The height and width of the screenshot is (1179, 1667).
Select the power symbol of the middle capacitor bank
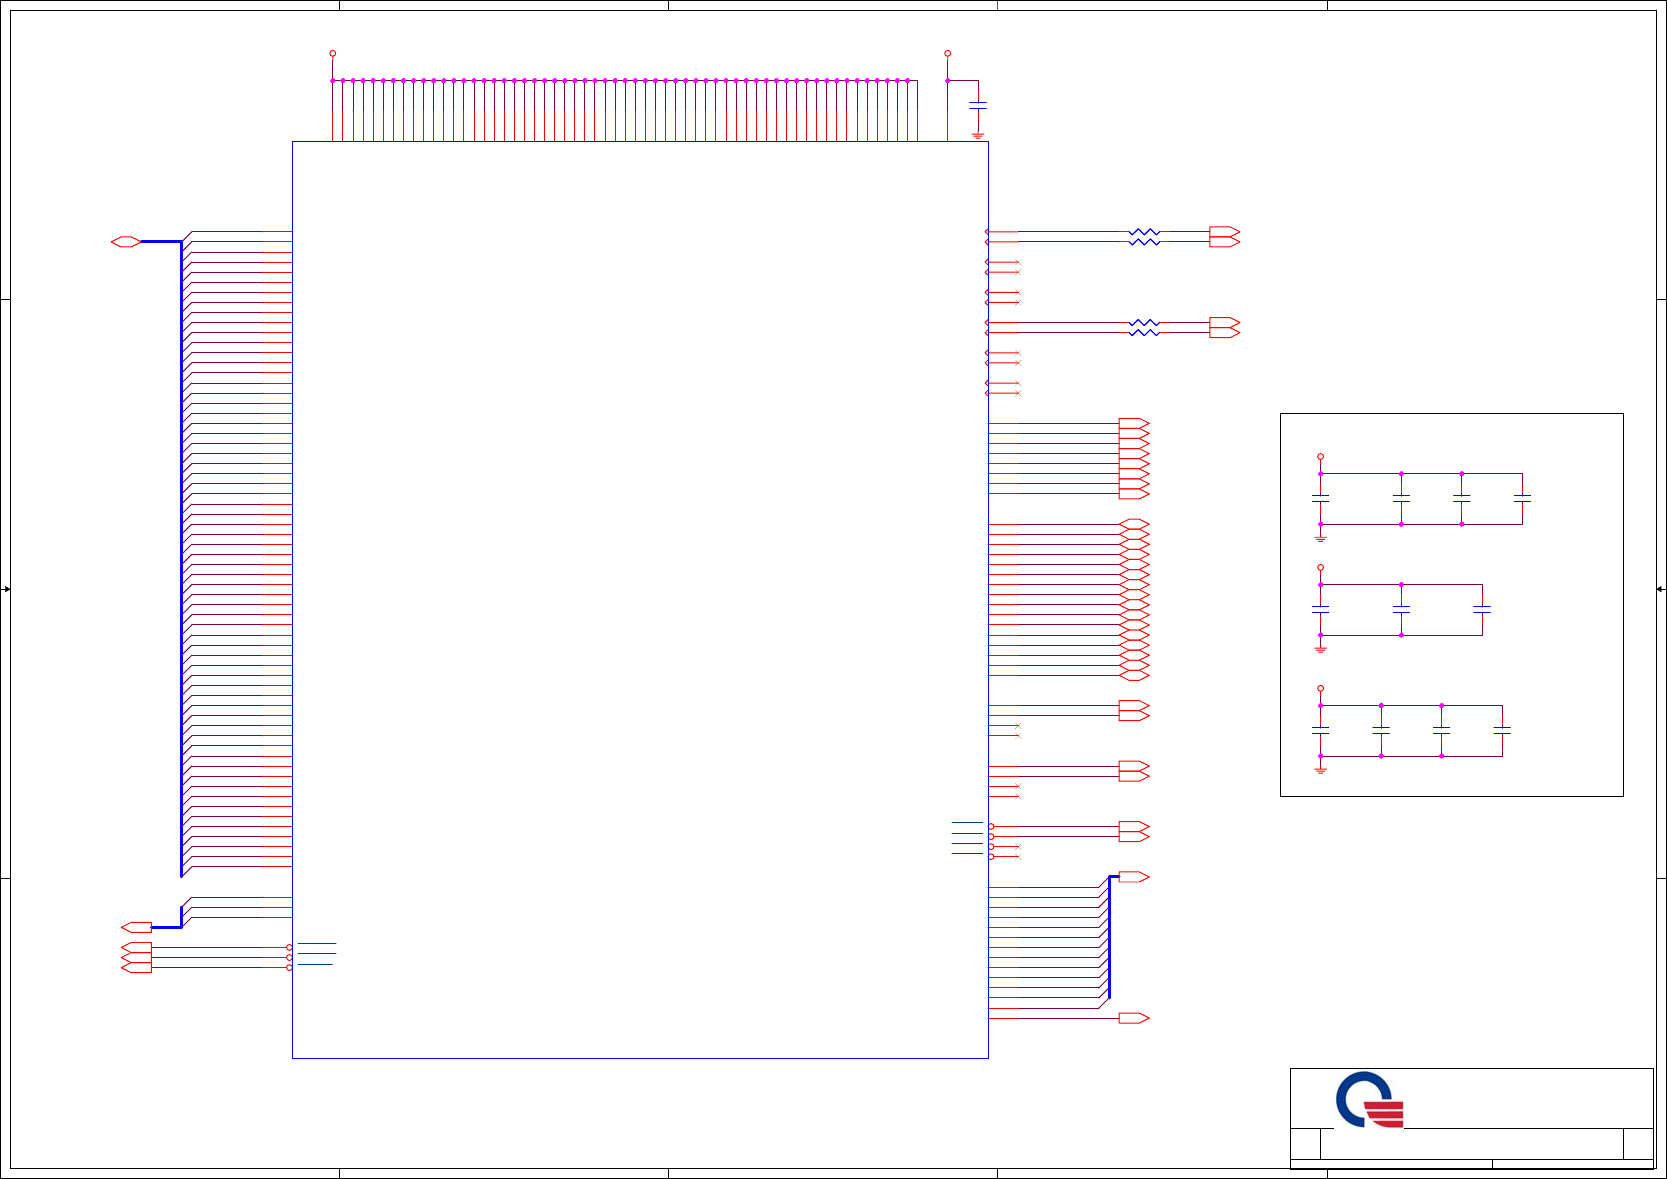coord(1321,568)
